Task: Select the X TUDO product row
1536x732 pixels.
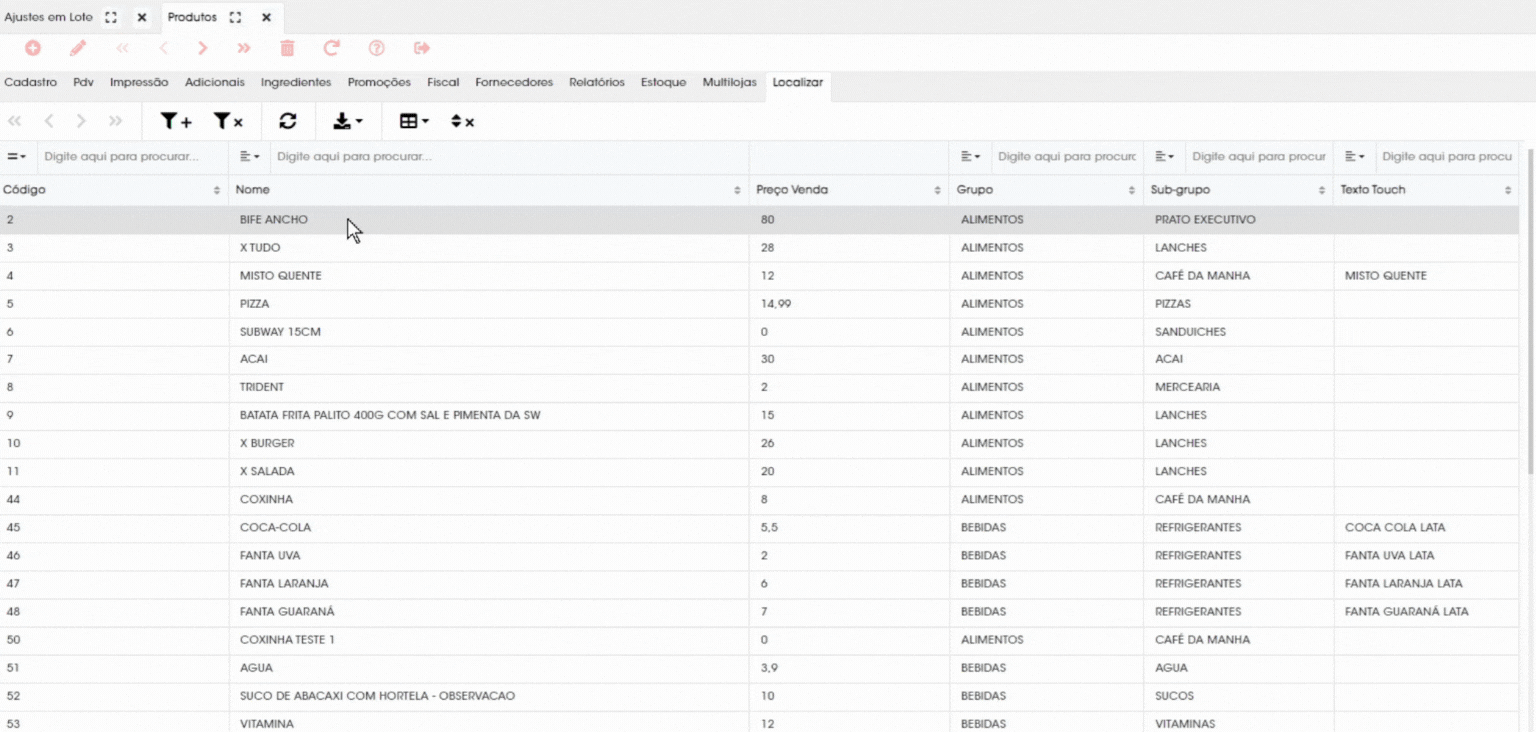Action: tap(759, 248)
